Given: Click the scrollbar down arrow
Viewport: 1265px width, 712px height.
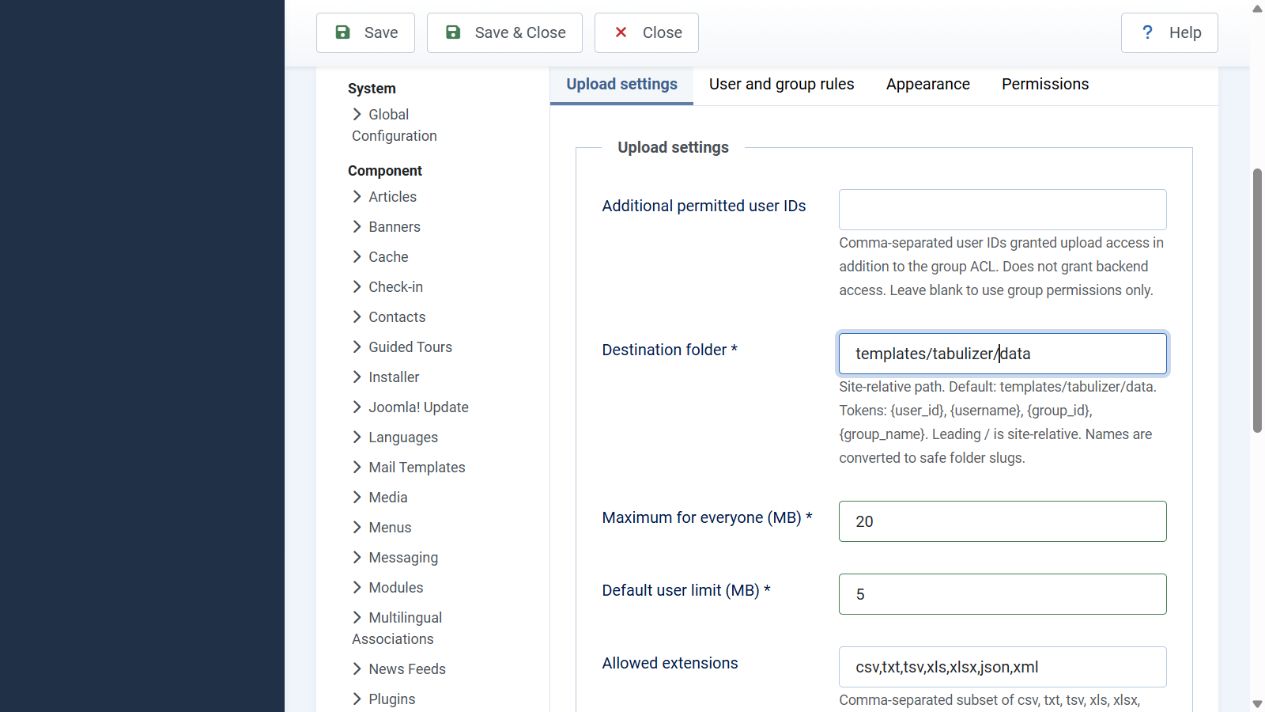Looking at the screenshot, I should pos(1257,704).
